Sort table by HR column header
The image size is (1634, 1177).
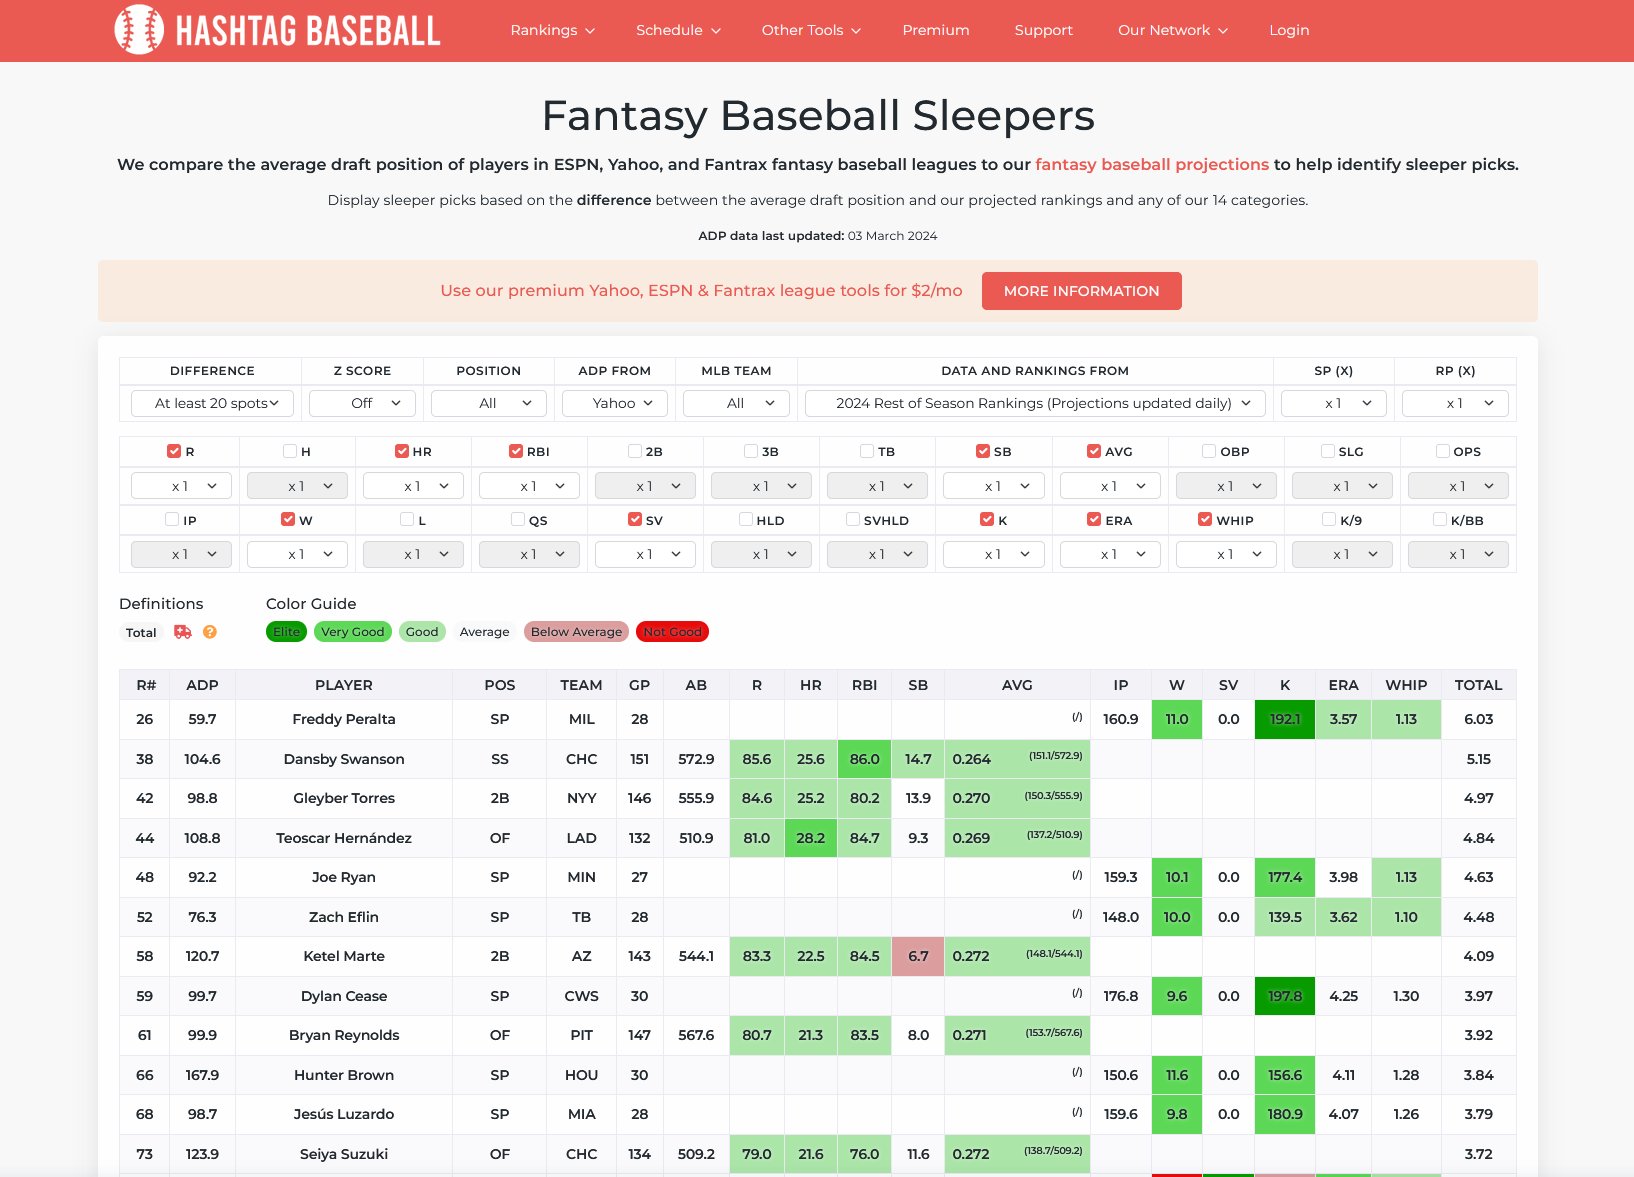[810, 685]
